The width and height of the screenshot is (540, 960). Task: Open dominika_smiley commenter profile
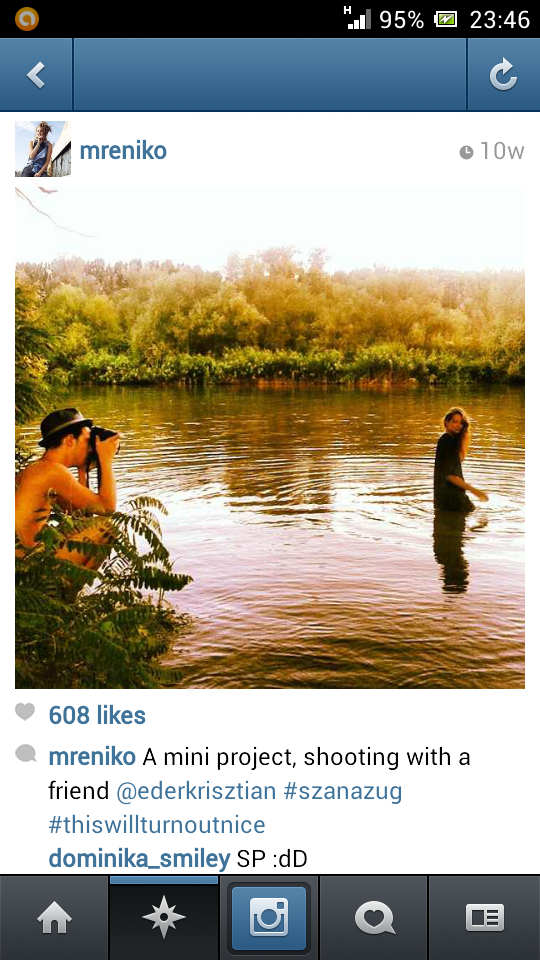pos(139,859)
